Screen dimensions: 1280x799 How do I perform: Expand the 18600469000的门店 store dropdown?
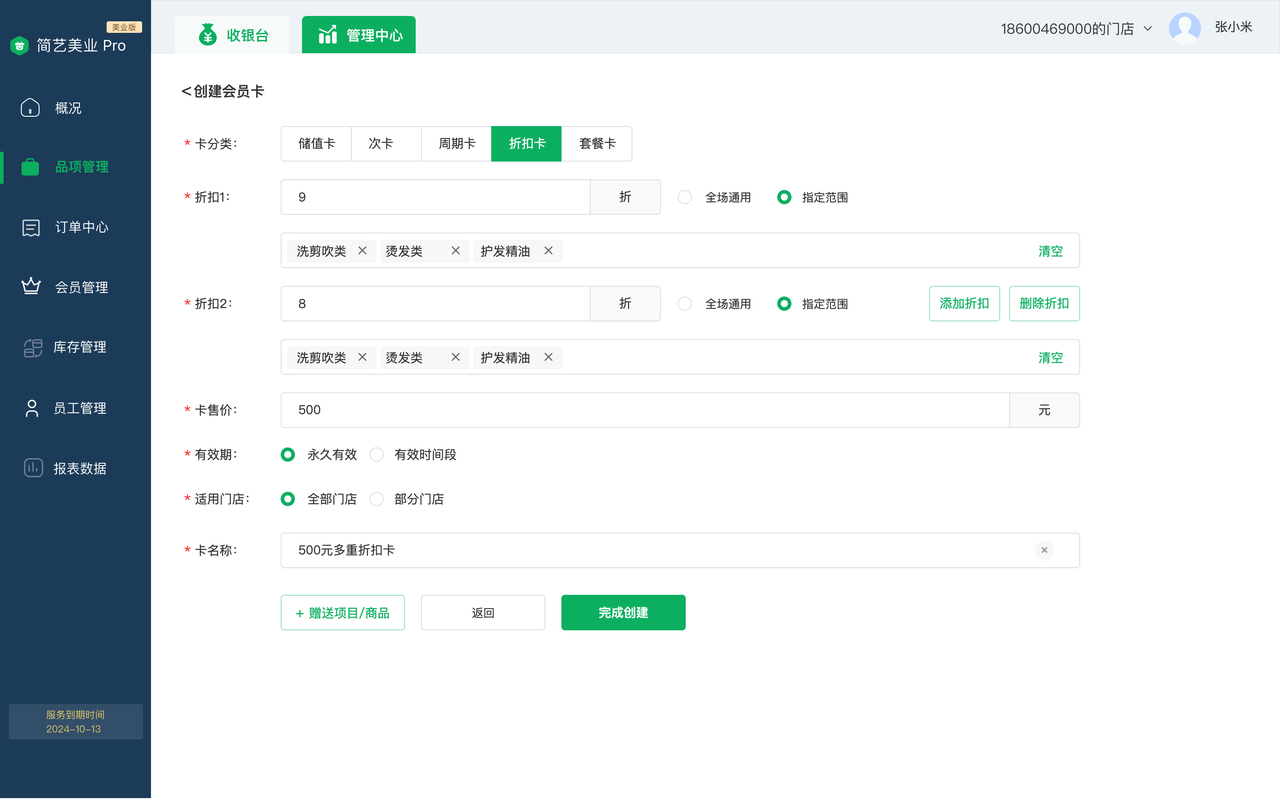[1147, 29]
